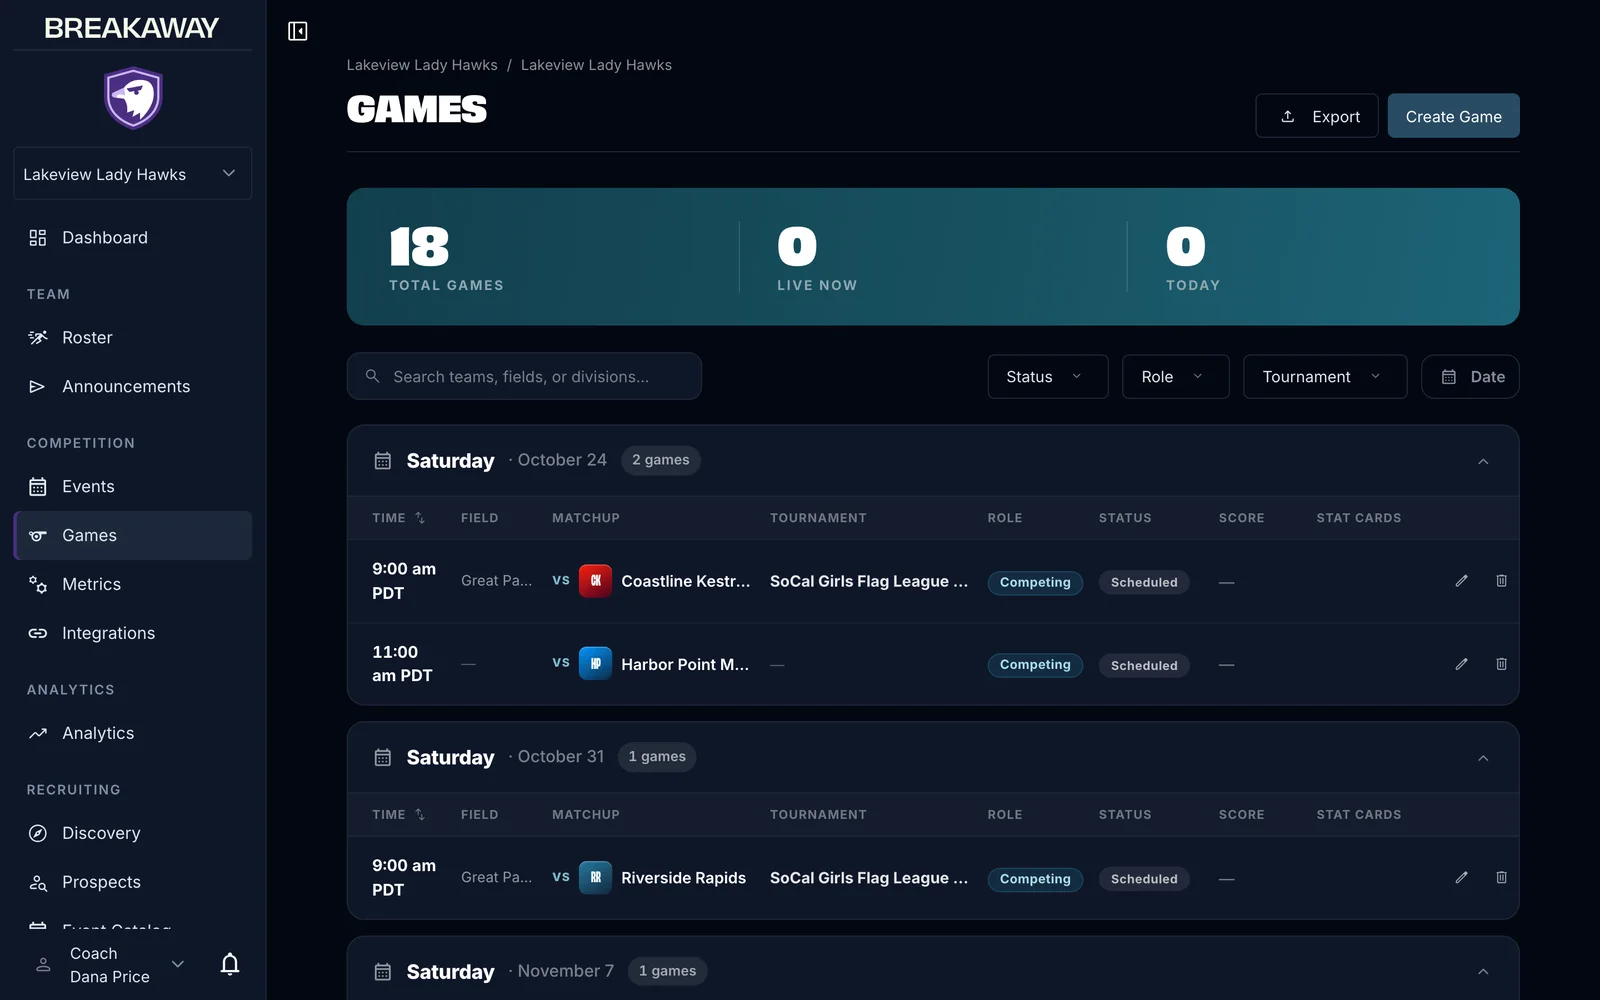Delete the Harbor Point game
The width and height of the screenshot is (1600, 1000).
pos(1501,664)
